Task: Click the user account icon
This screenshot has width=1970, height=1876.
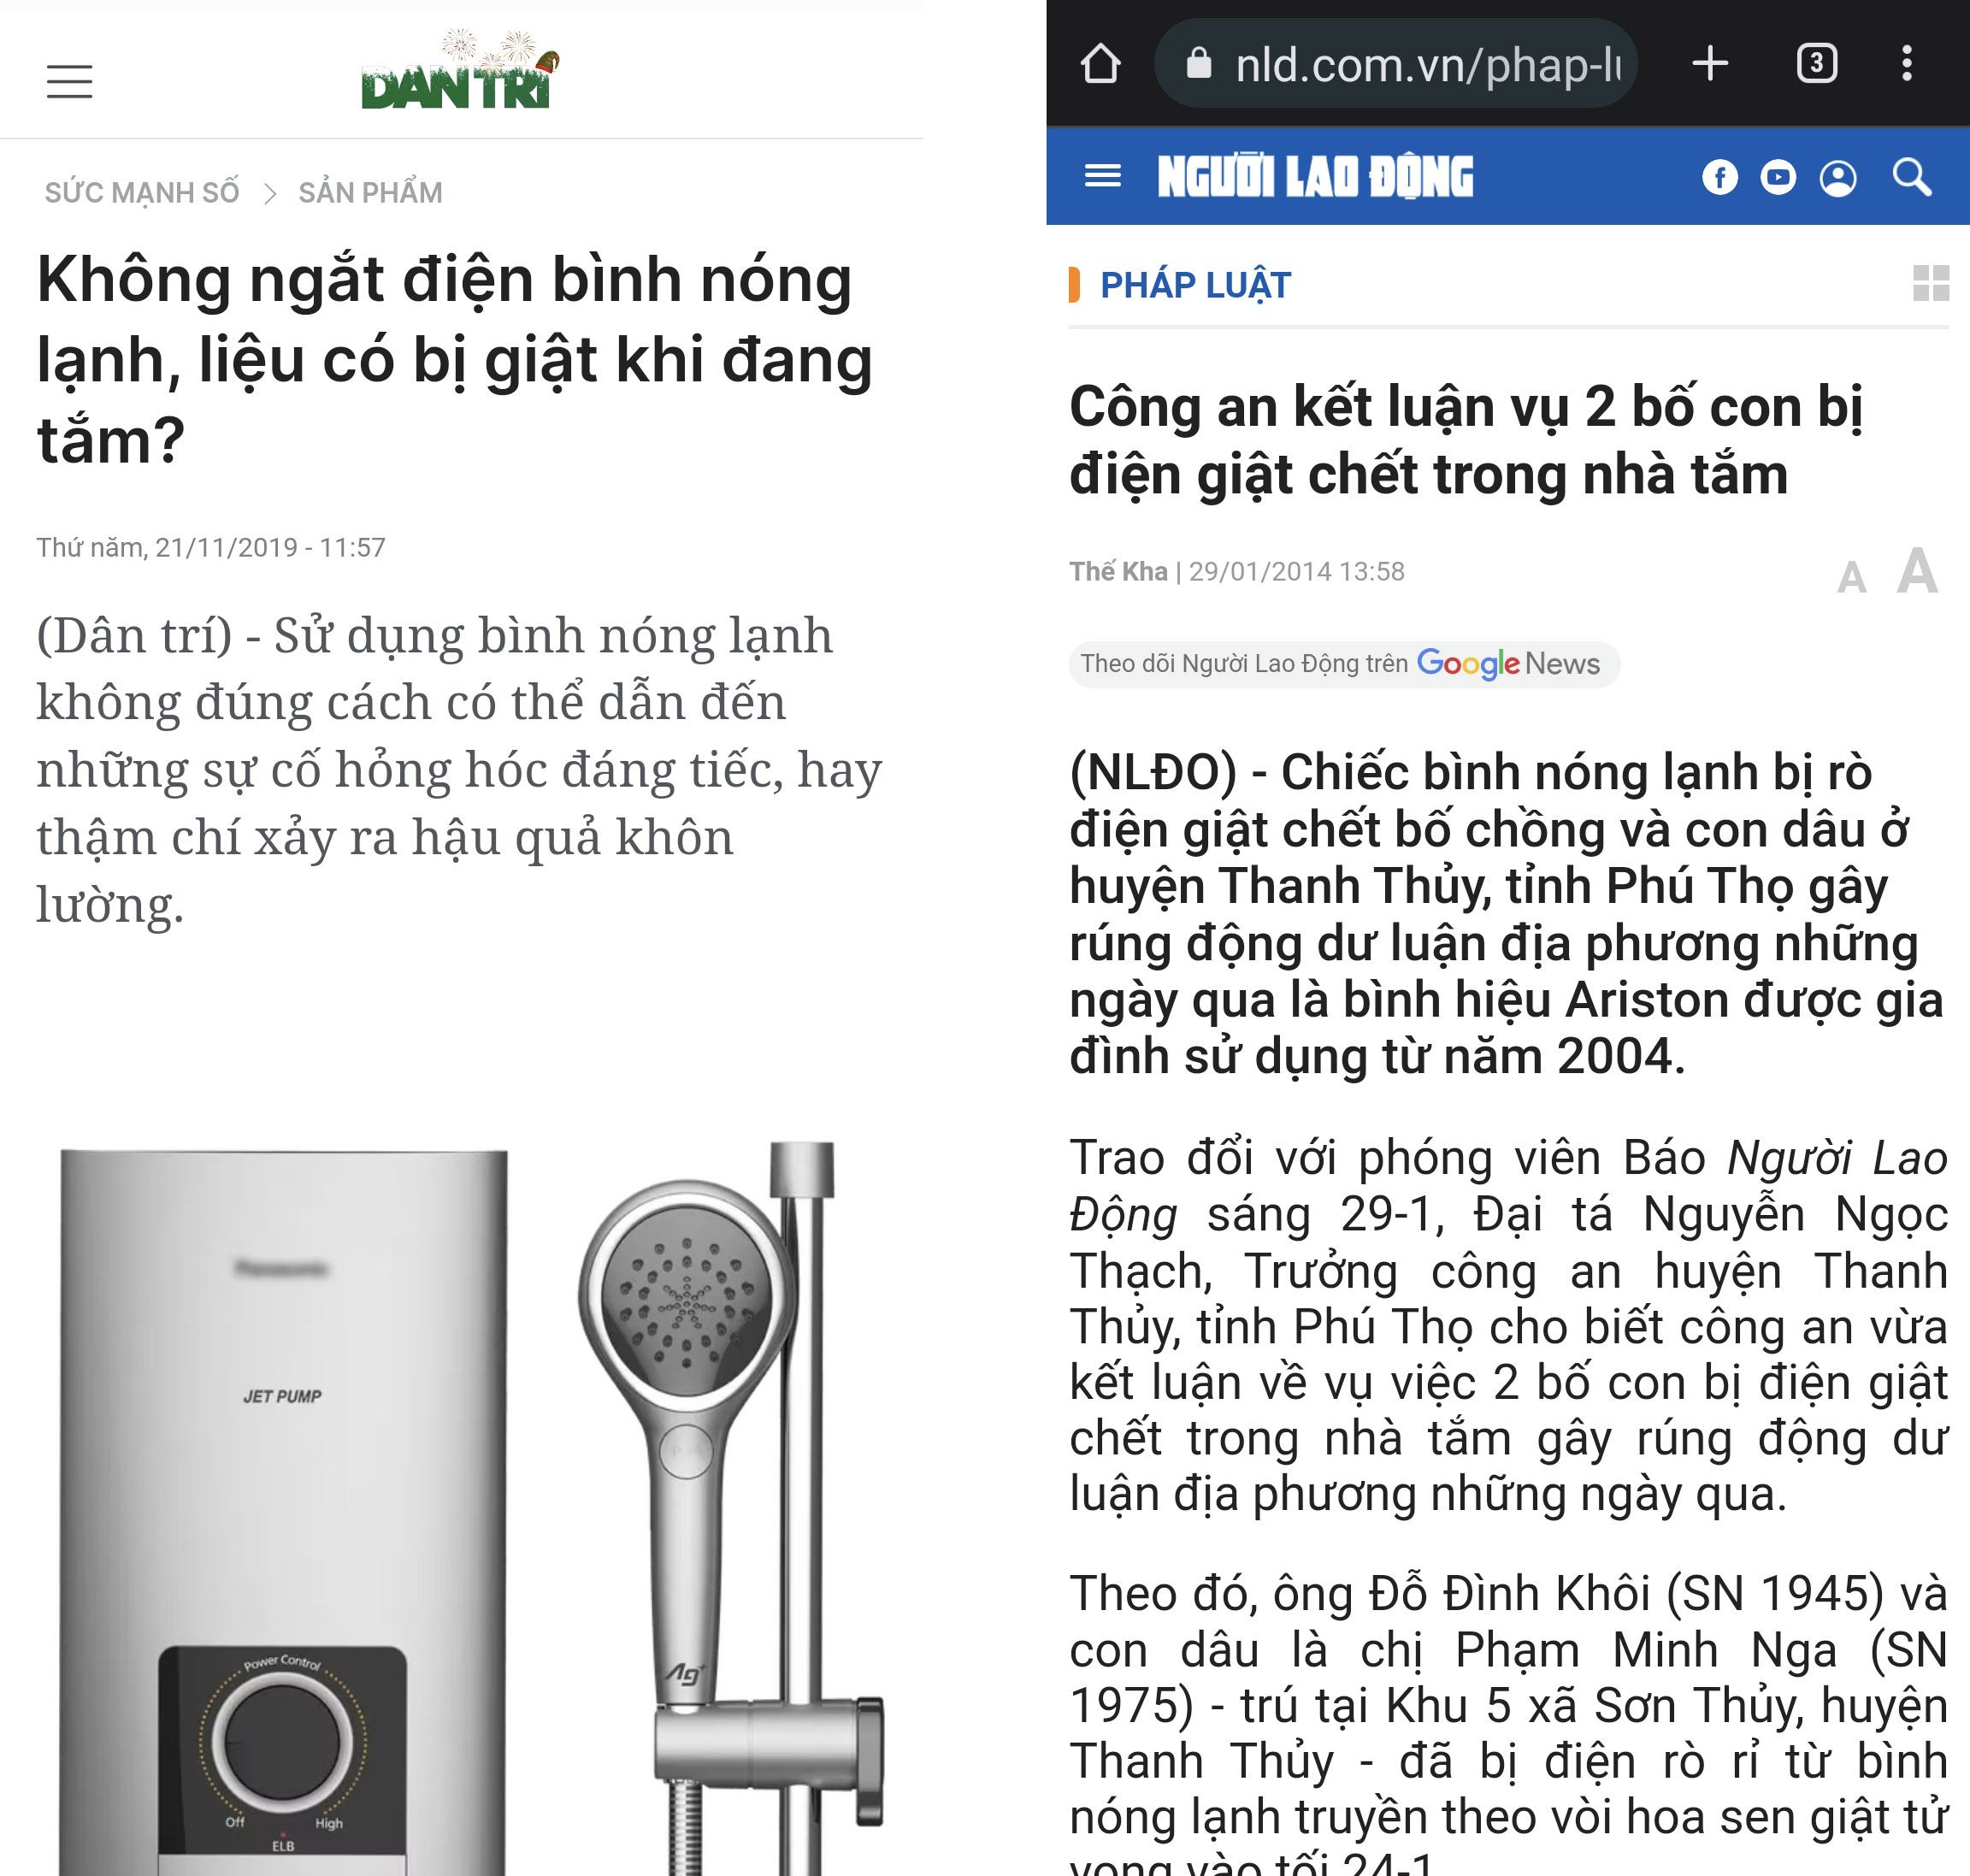Action: (x=1838, y=178)
